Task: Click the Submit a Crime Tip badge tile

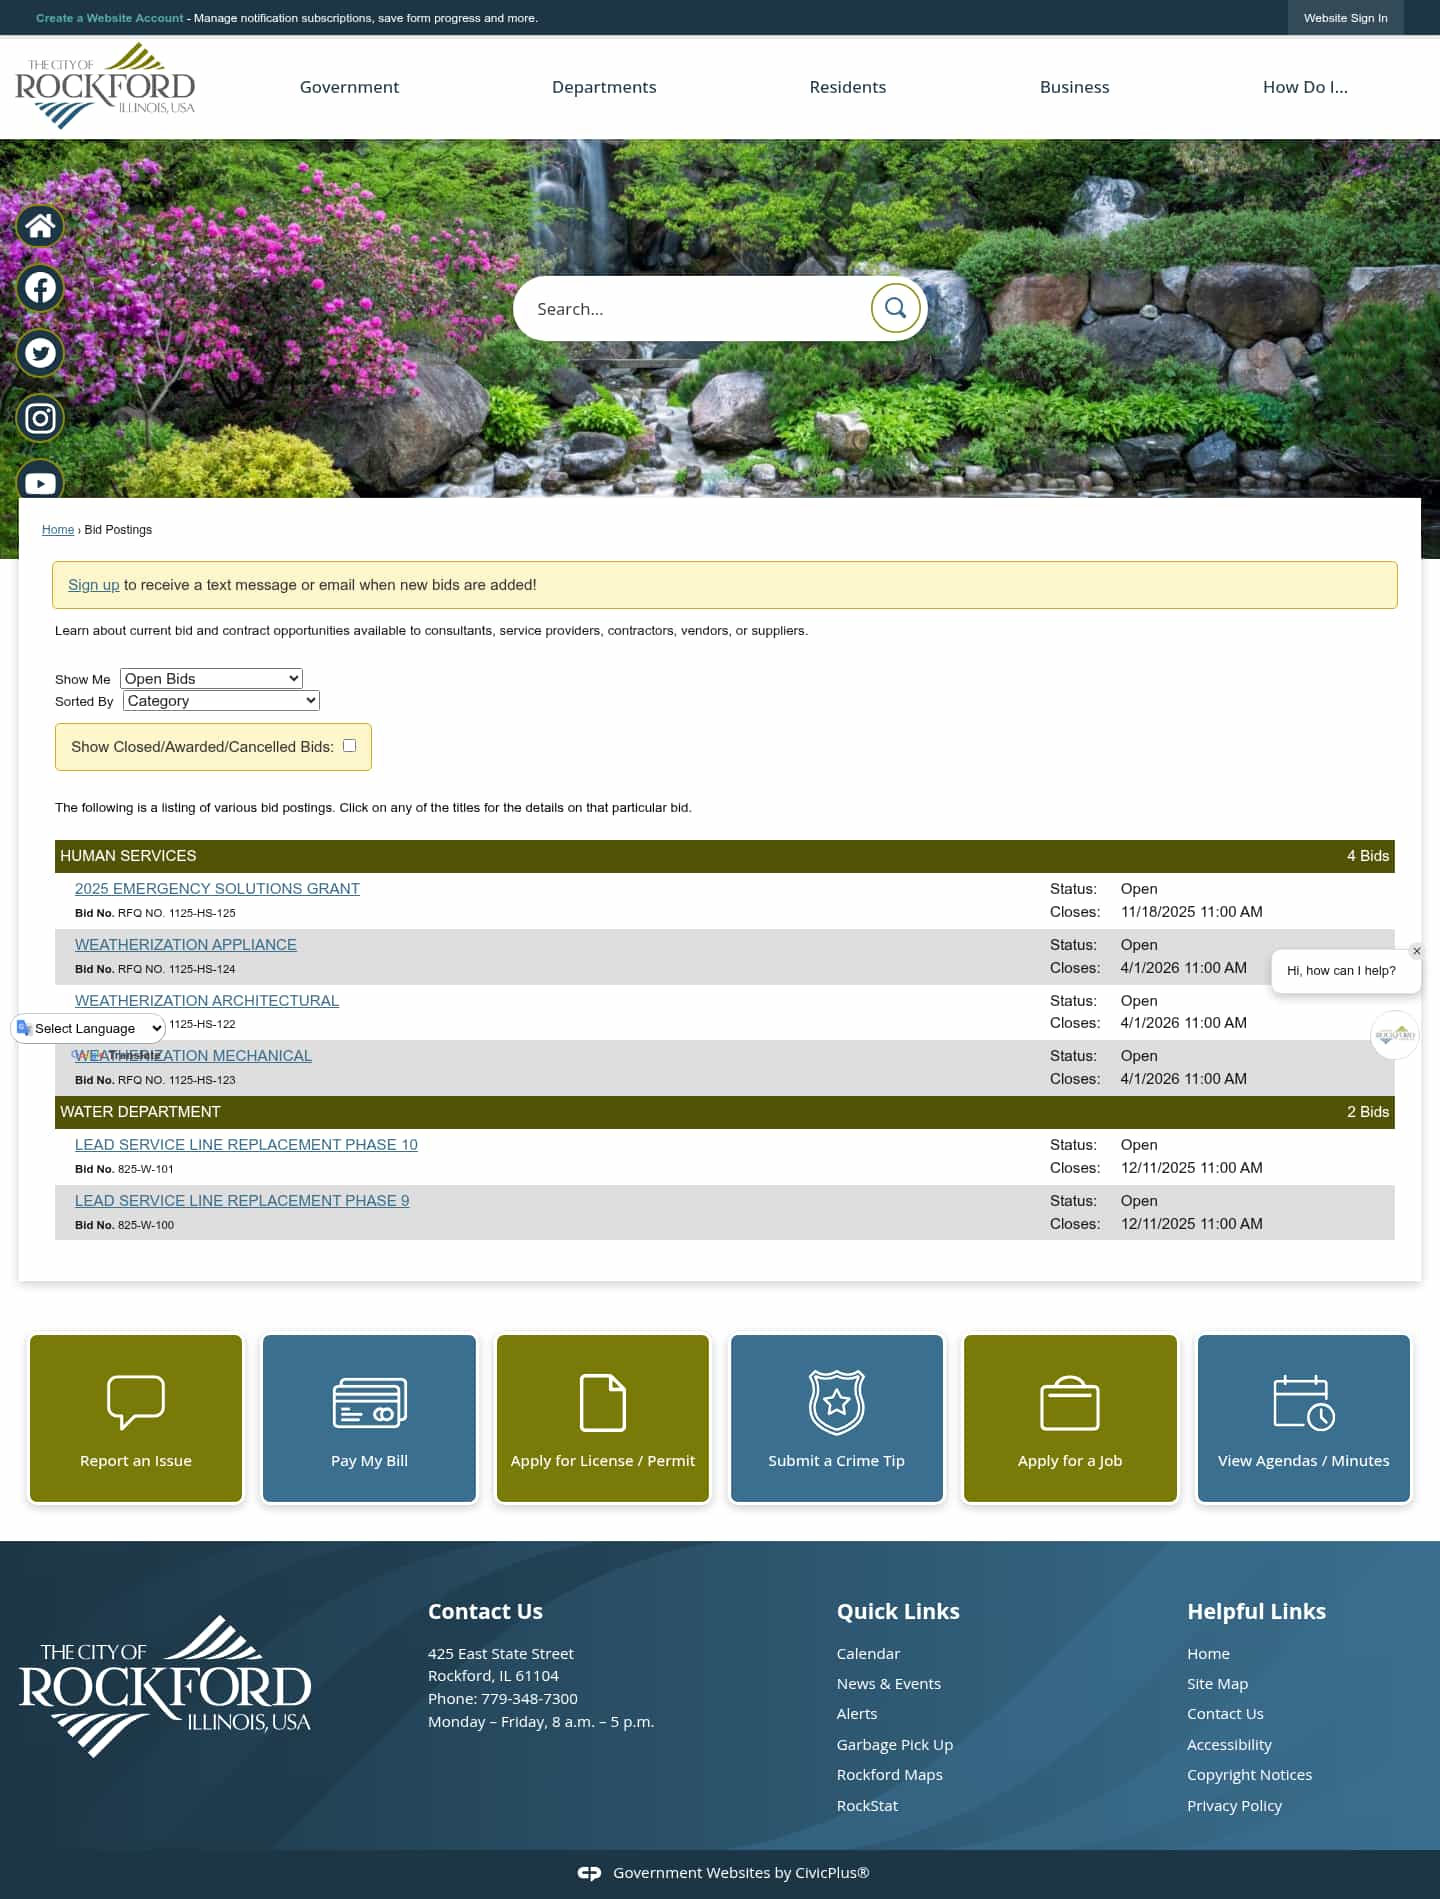Action: [x=837, y=1418]
